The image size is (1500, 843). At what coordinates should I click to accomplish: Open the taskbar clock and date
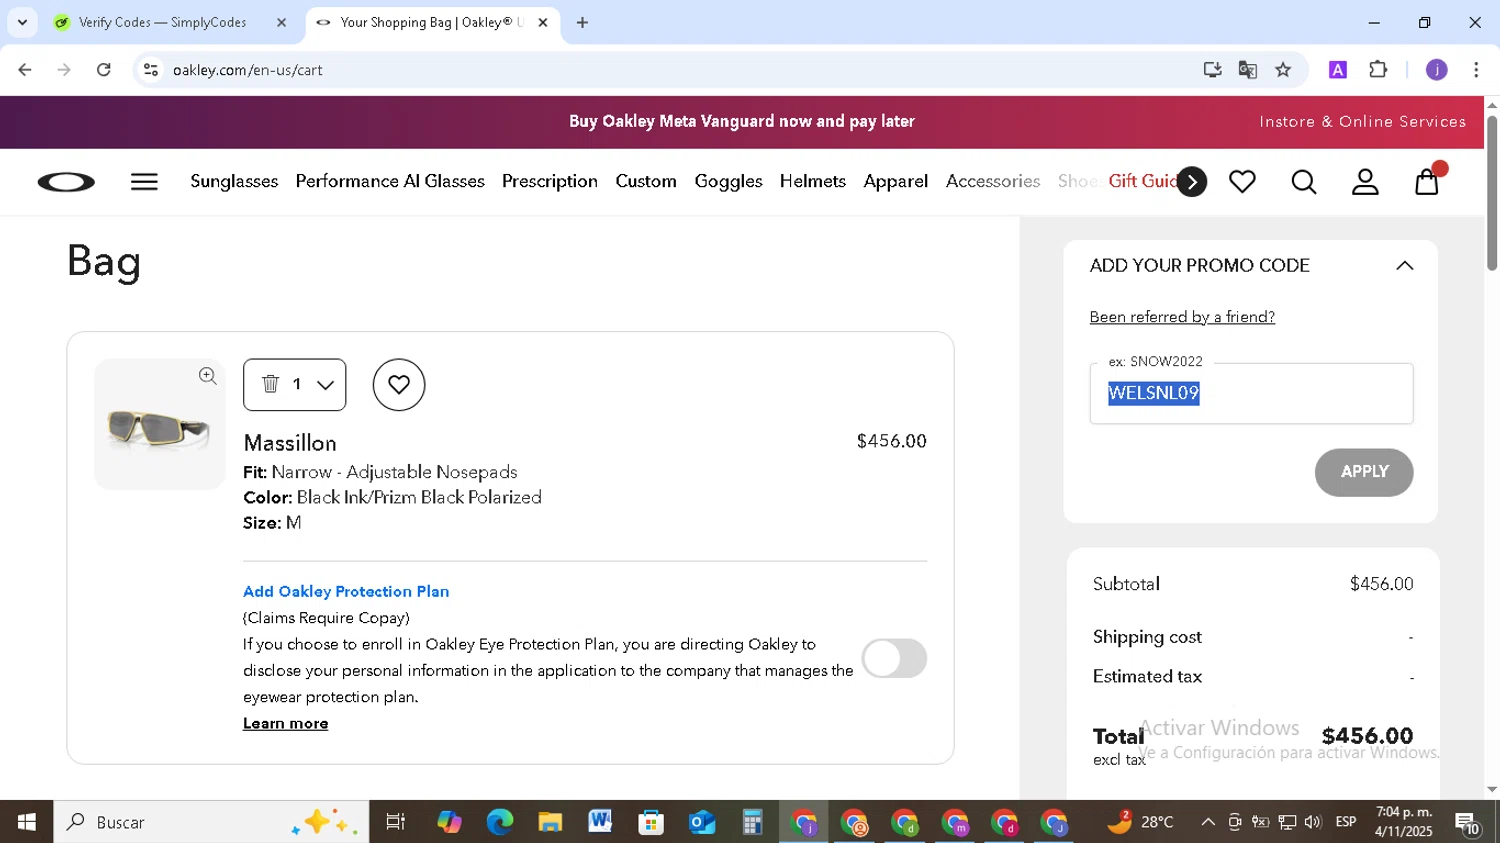(x=1404, y=822)
